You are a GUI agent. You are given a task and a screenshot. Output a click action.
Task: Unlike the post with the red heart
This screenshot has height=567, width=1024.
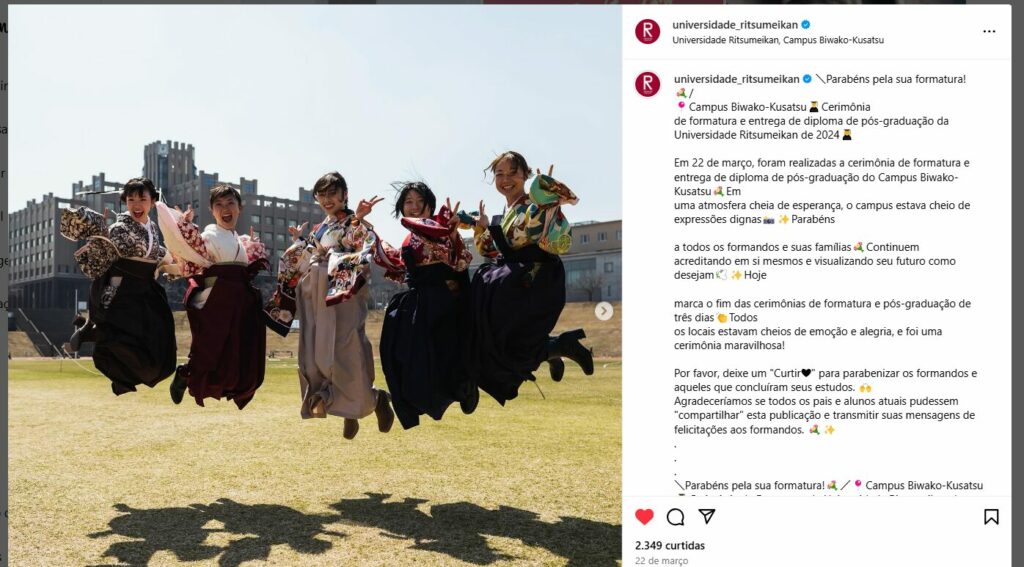tap(644, 517)
